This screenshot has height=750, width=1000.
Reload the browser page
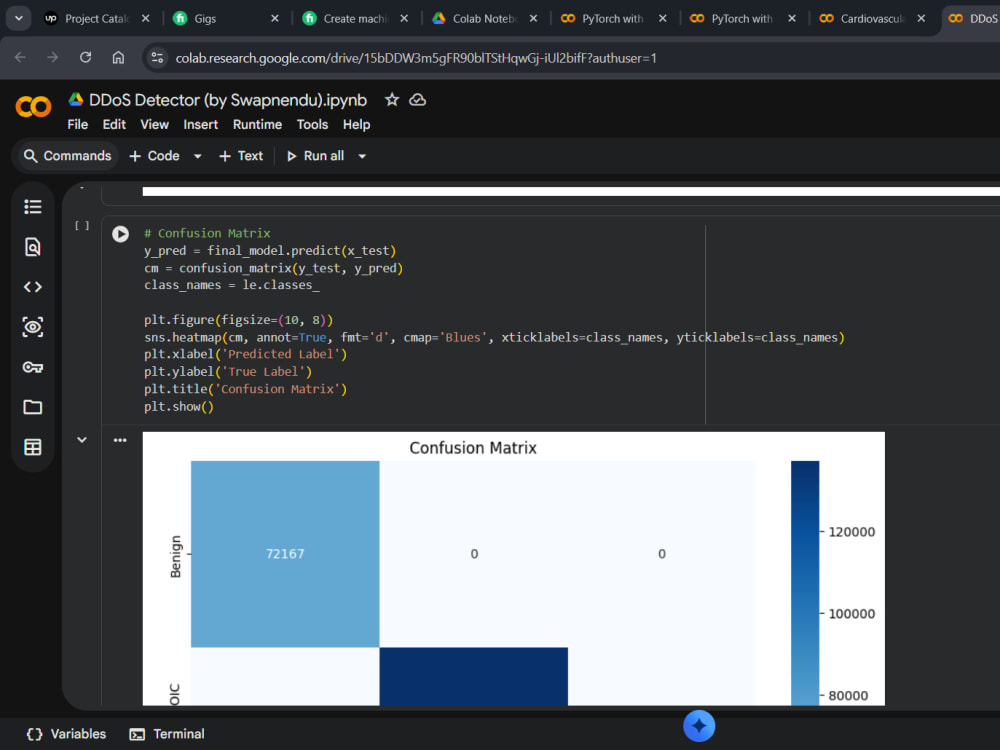(85, 58)
